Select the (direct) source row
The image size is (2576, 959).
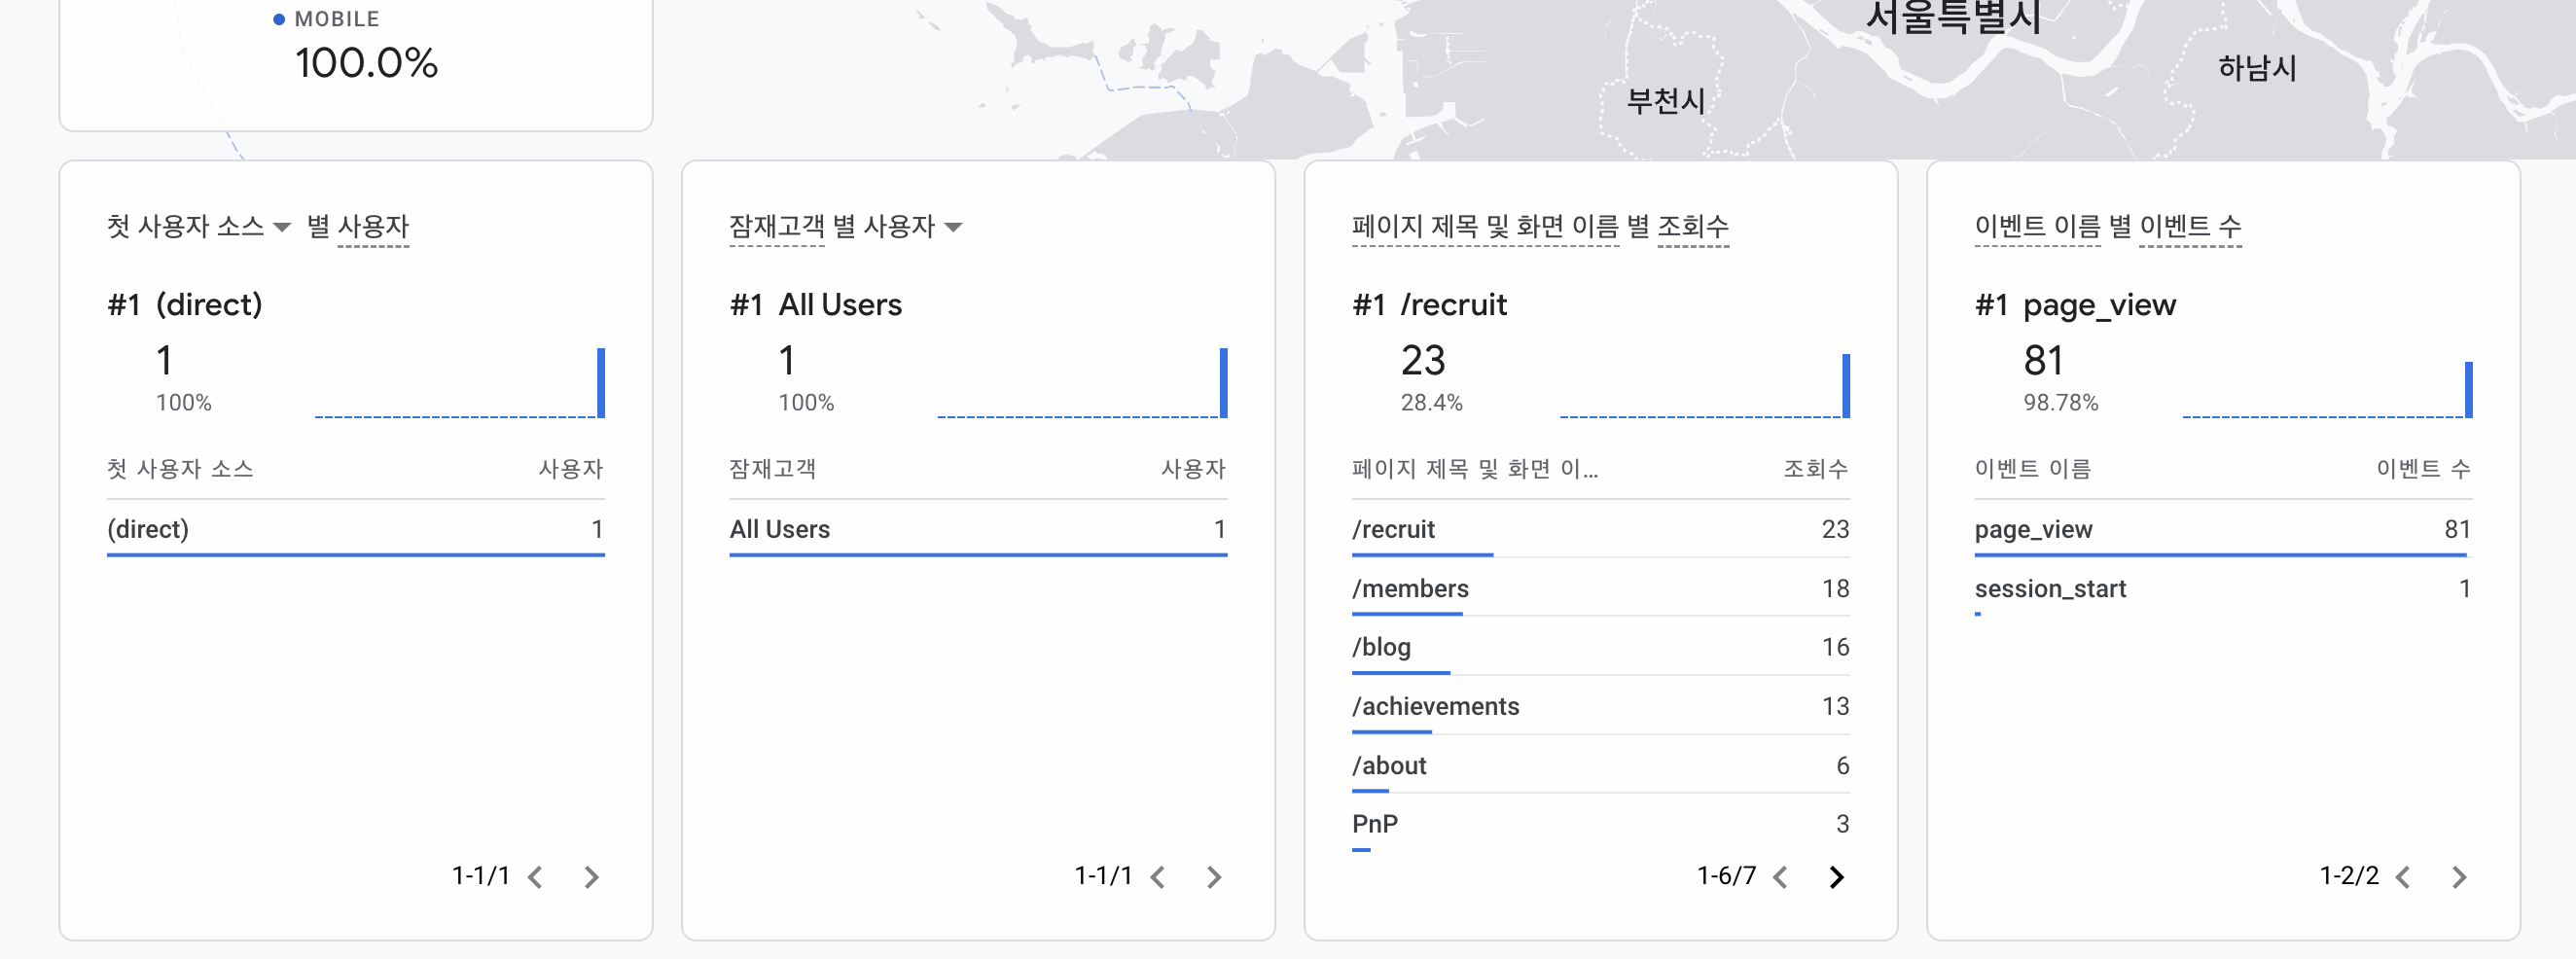pos(356,529)
